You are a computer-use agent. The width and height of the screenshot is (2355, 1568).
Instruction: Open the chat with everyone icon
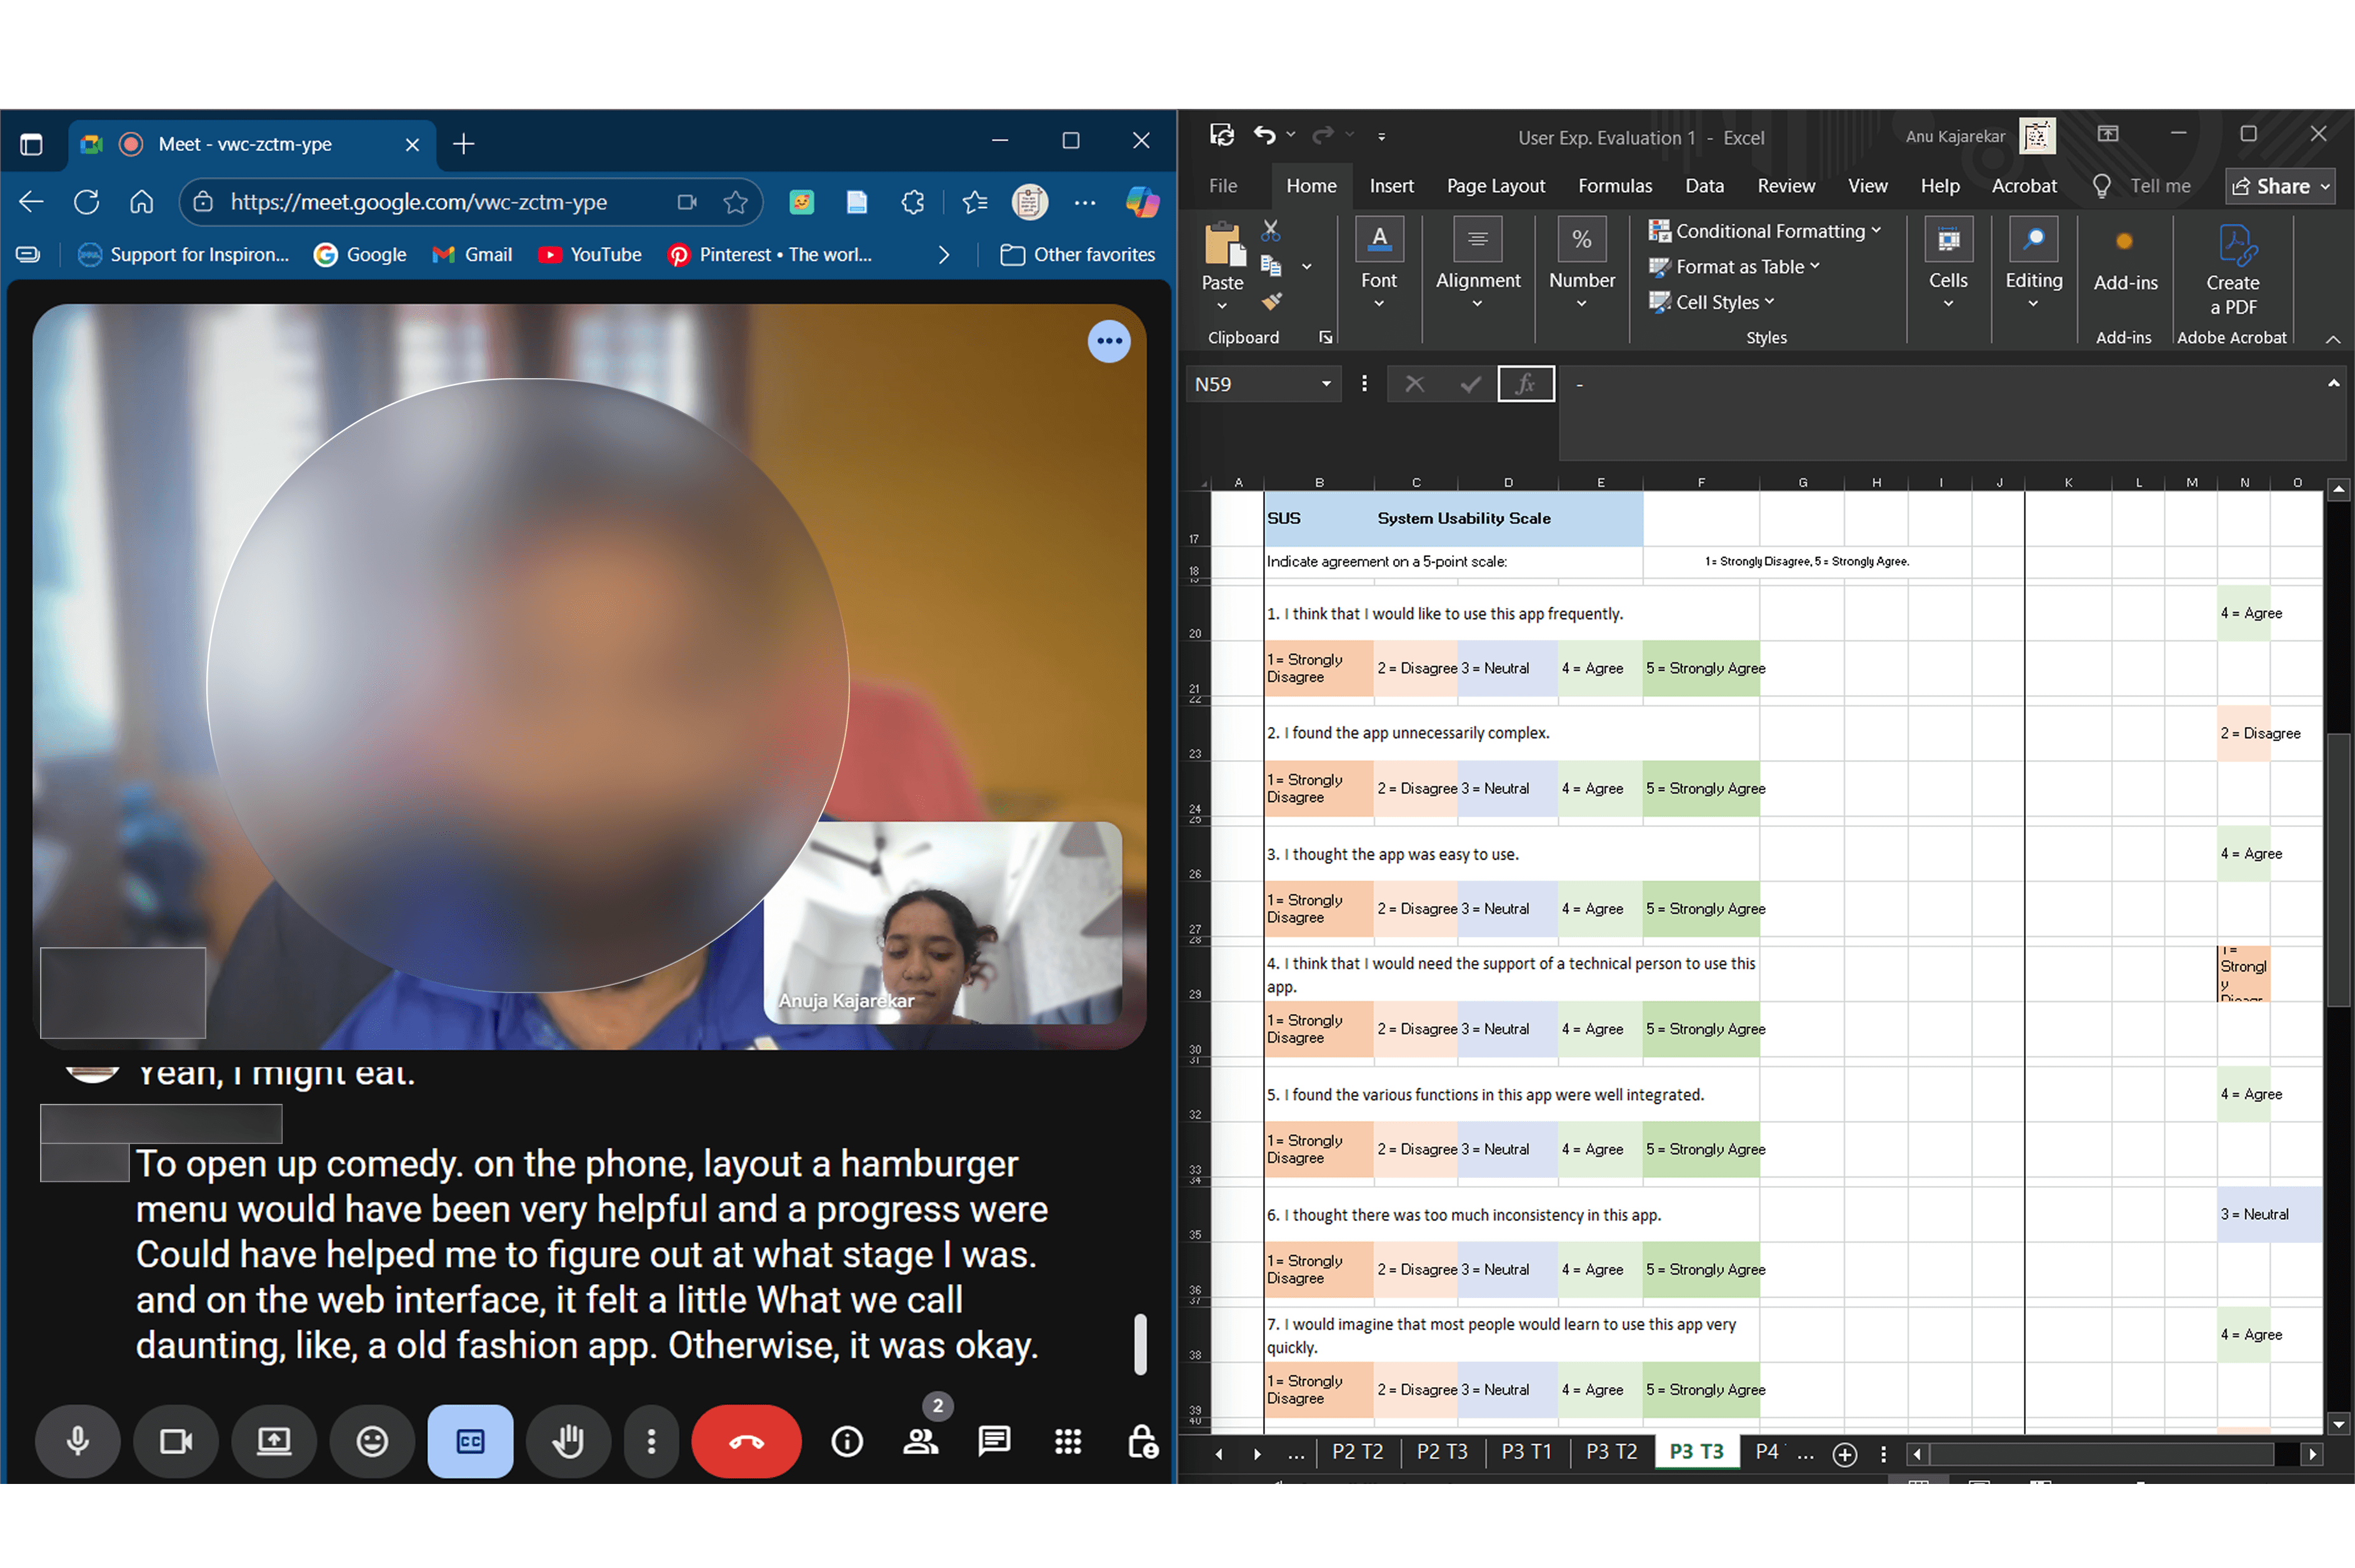994,1441
